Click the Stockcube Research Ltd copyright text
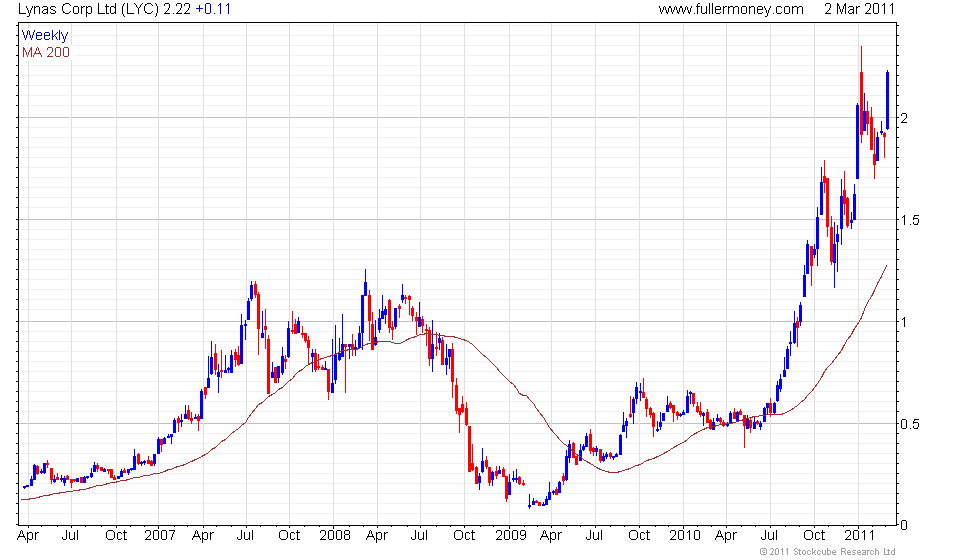980x560 pixels. click(828, 552)
